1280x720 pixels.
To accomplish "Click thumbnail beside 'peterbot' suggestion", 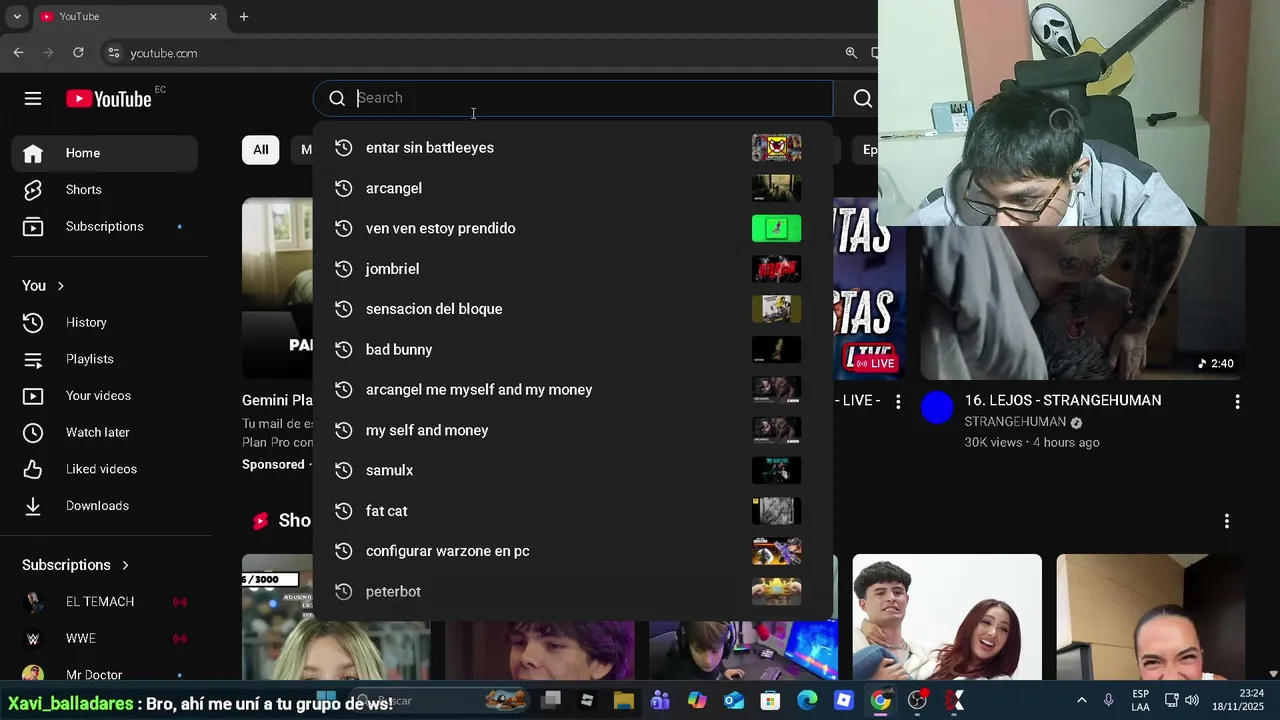I will [776, 591].
